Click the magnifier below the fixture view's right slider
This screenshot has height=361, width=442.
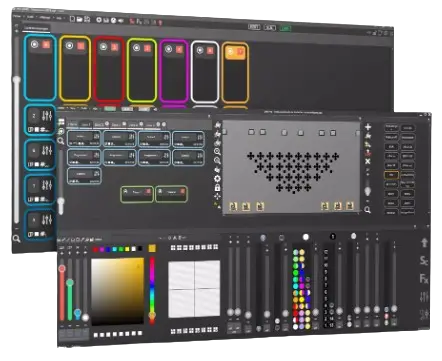pos(368,210)
